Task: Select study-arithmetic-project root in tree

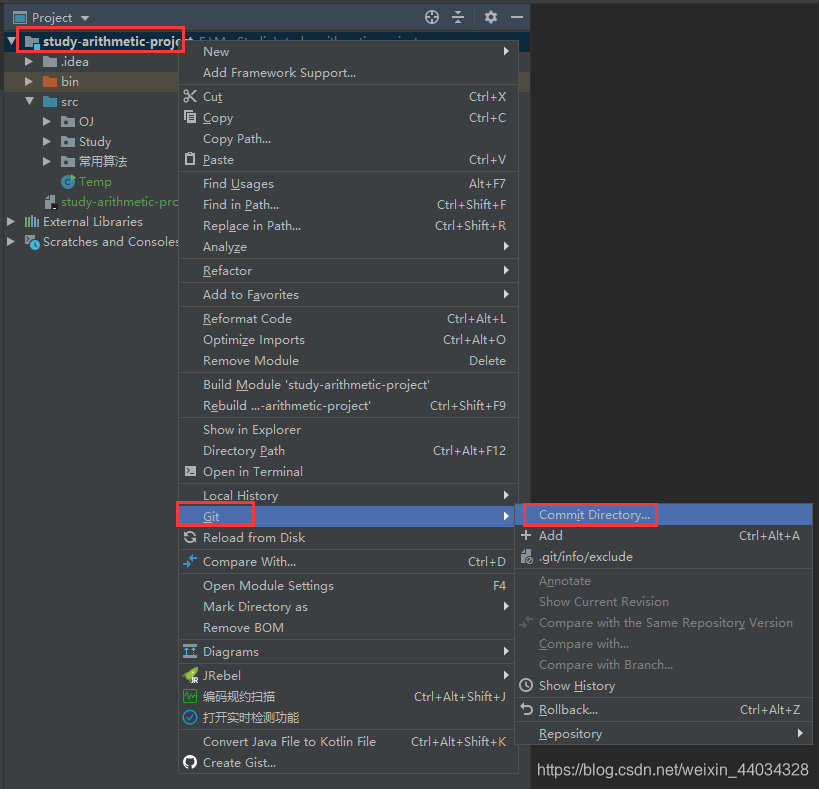Action: pos(111,41)
